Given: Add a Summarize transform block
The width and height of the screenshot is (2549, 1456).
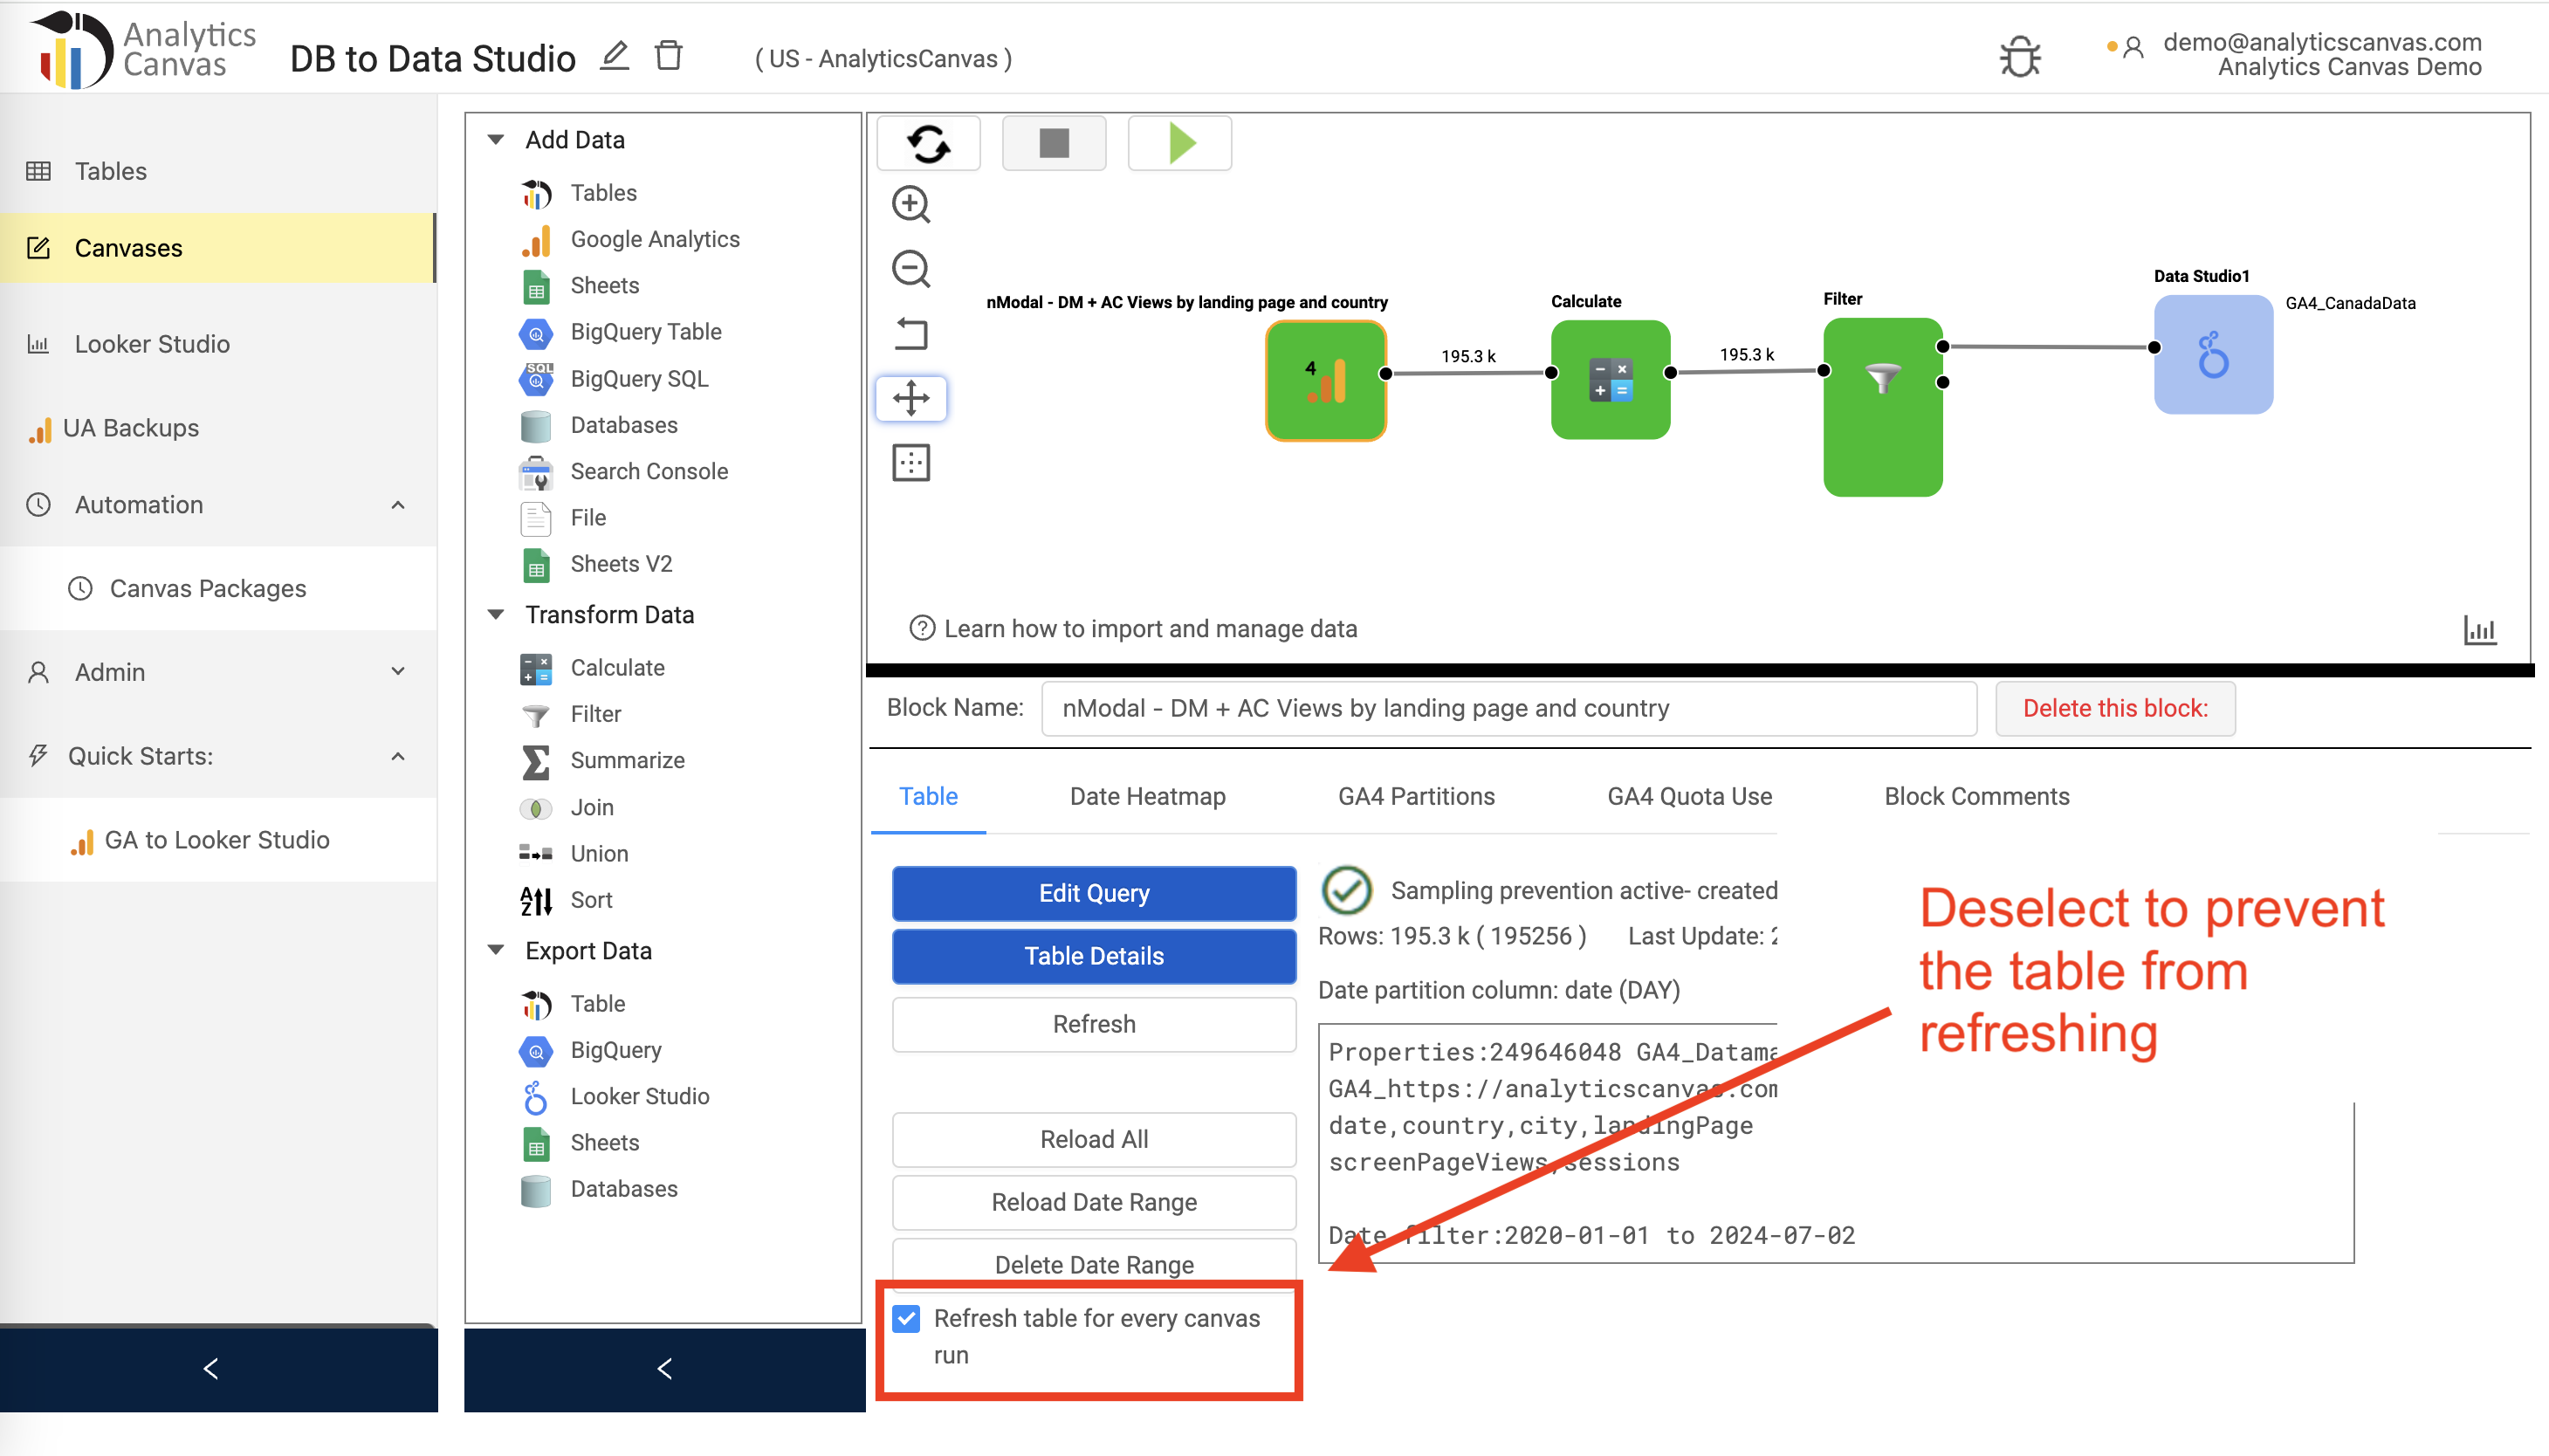Looking at the screenshot, I should [626, 760].
